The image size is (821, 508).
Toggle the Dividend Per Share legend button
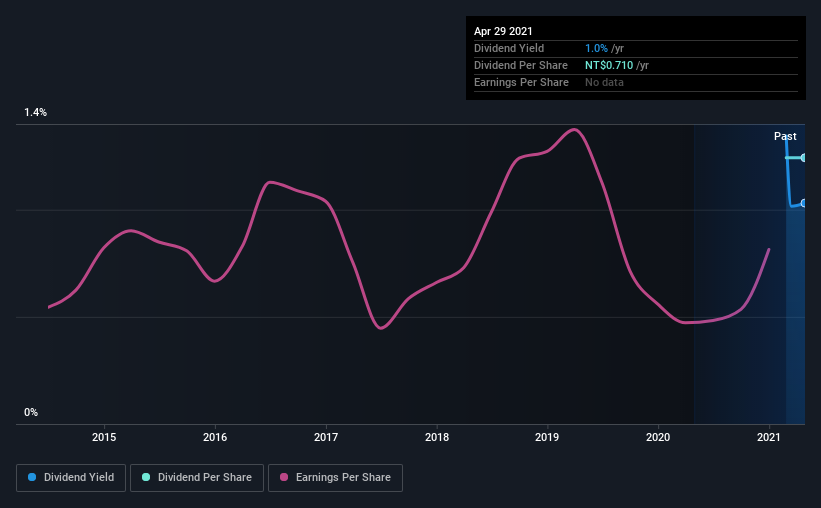197,478
